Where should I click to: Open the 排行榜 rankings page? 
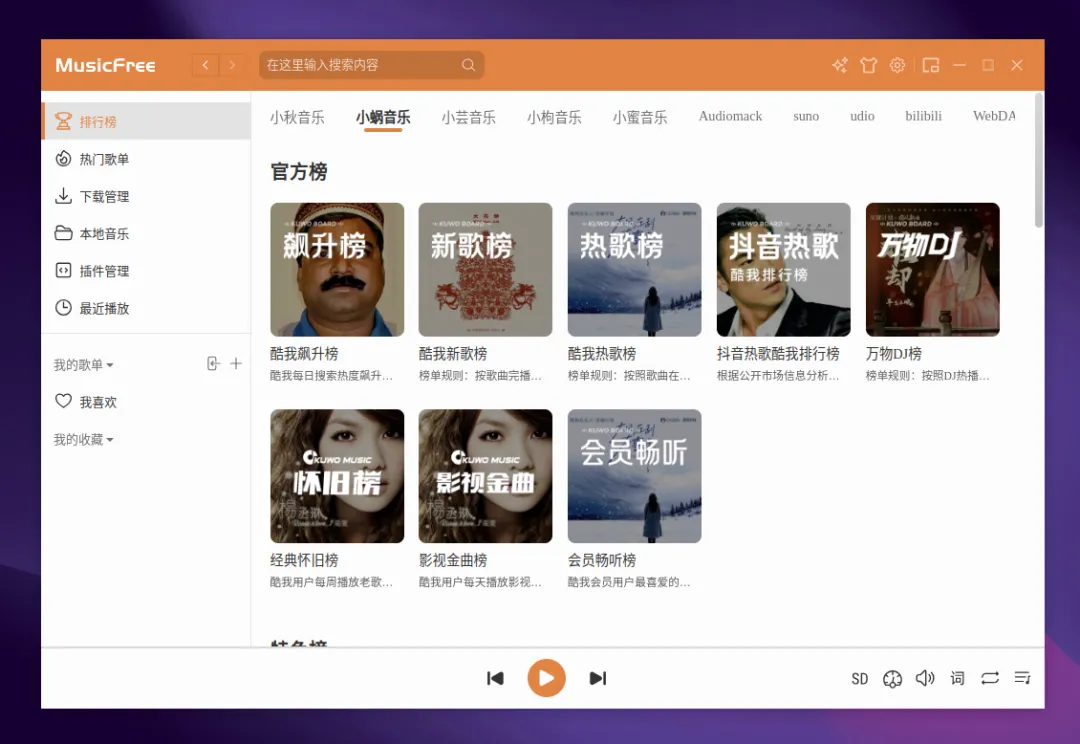[146, 121]
